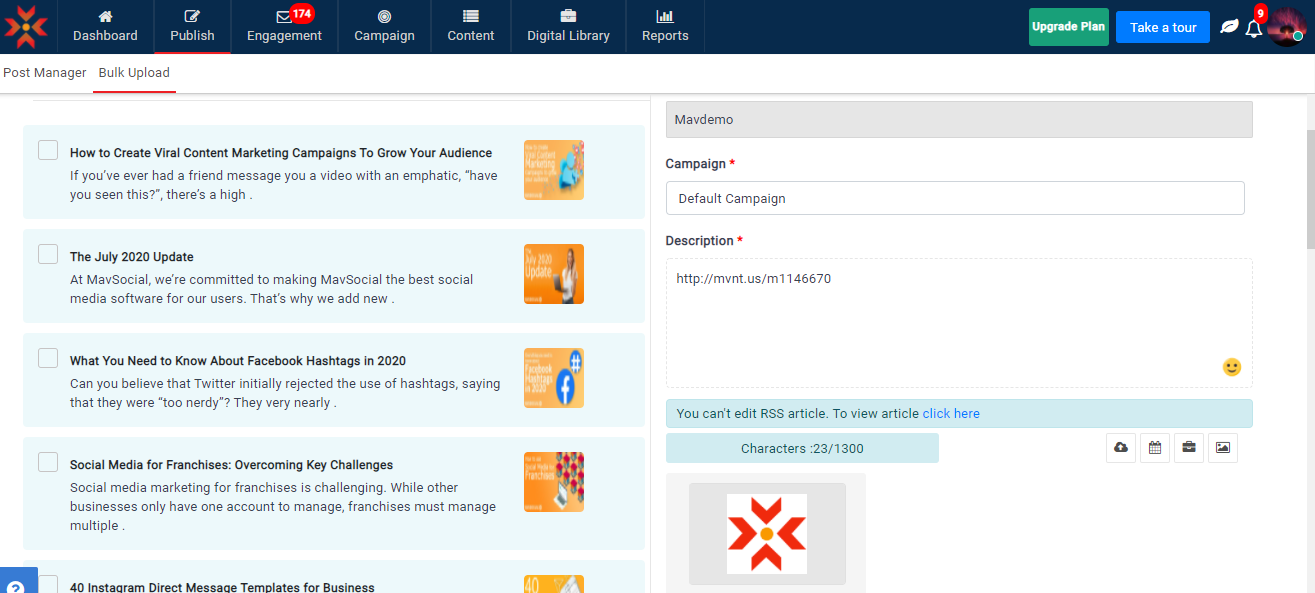Click the cloud upload icon
Screen dimensions: 1315x593
click(1121, 448)
